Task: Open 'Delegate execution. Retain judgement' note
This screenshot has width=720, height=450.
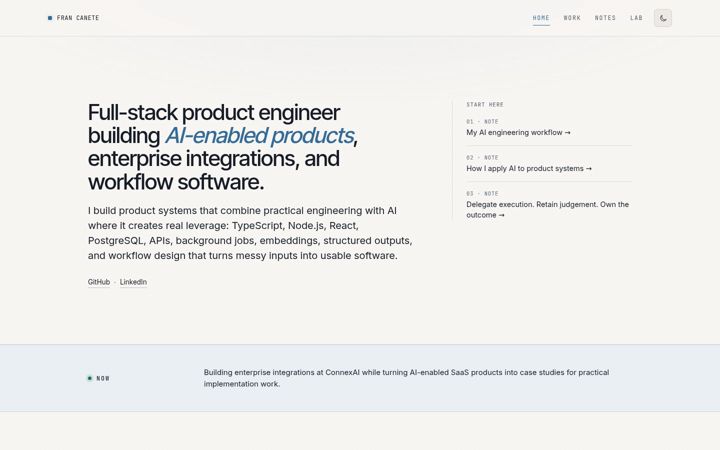Action: tap(548, 209)
